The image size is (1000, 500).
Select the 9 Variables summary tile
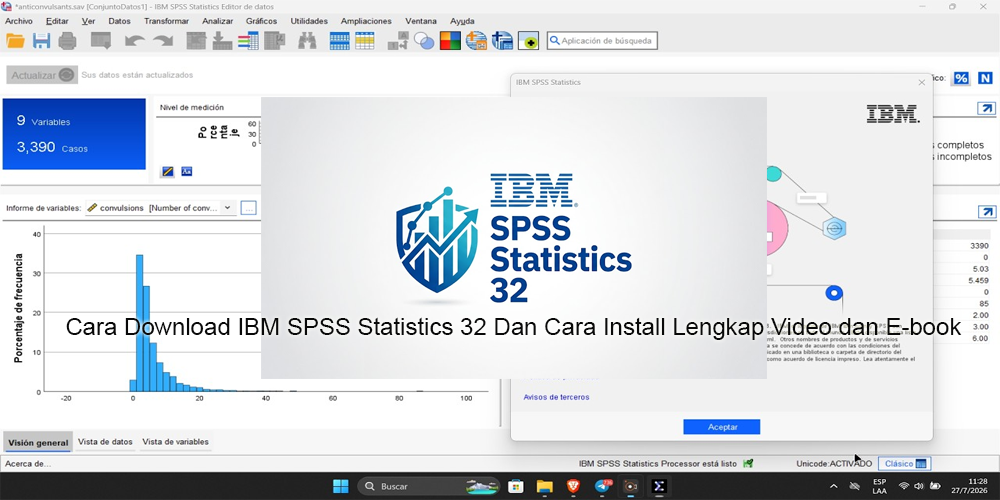tap(74, 134)
